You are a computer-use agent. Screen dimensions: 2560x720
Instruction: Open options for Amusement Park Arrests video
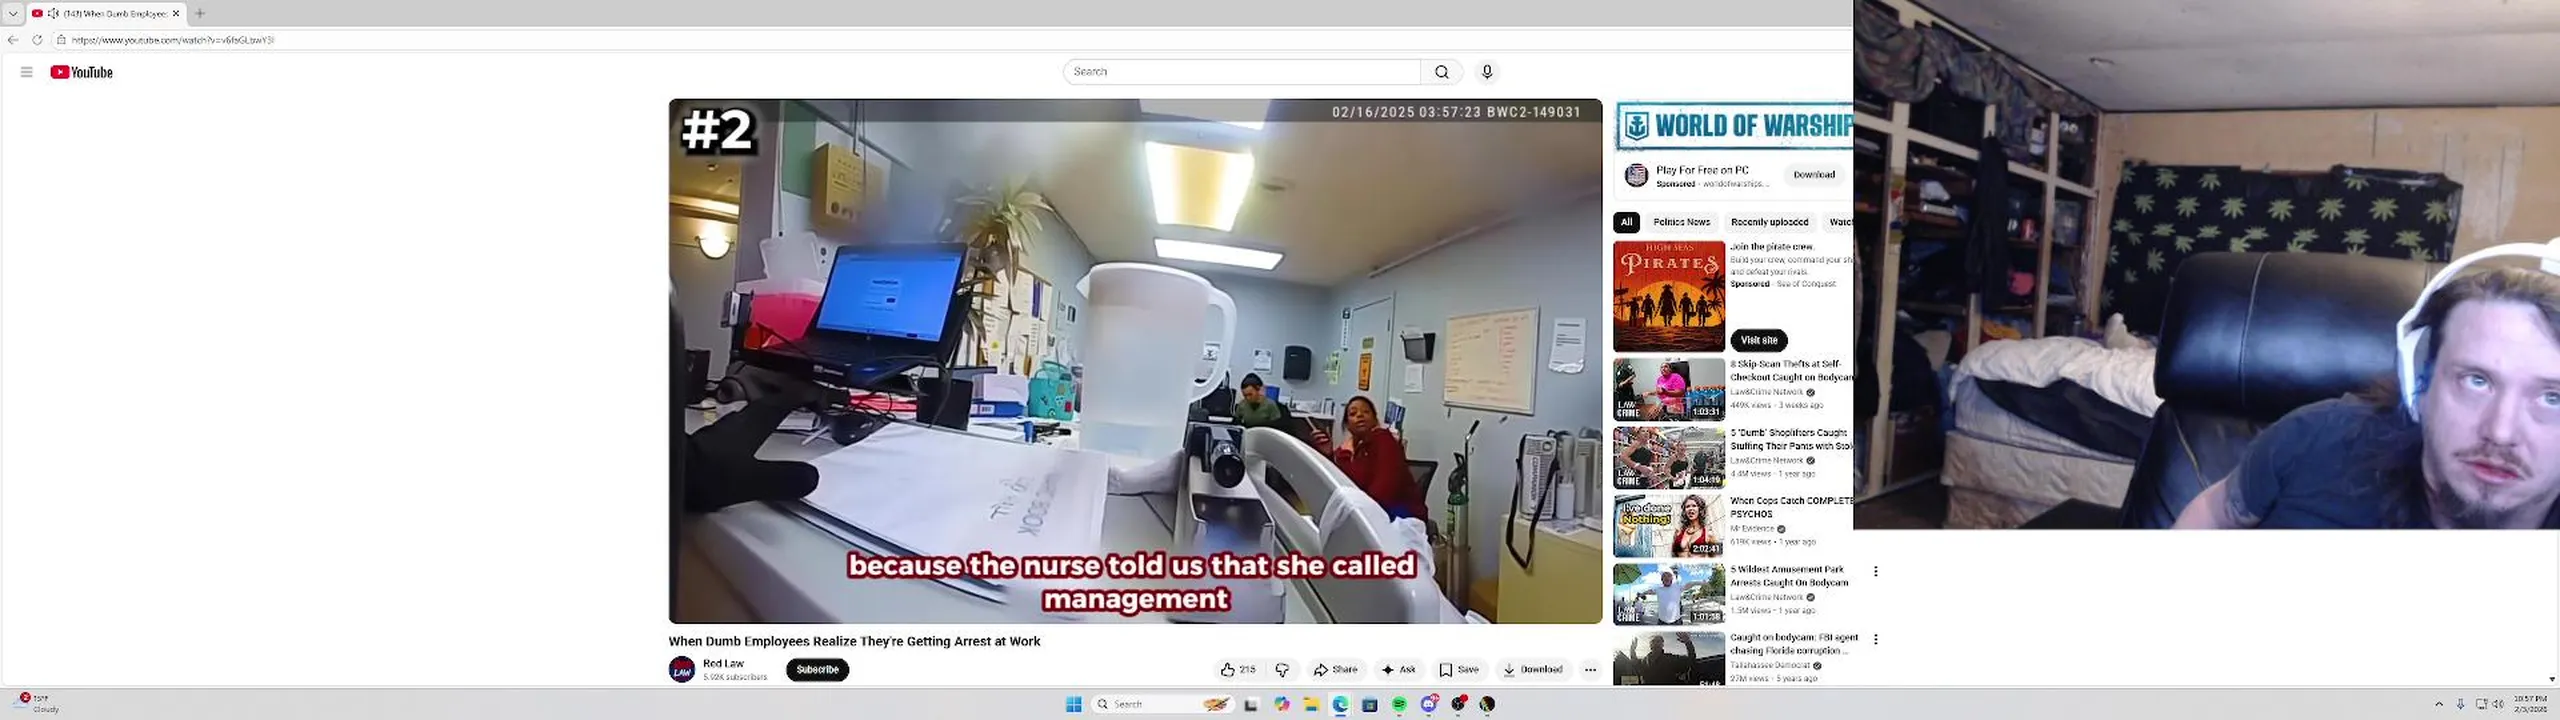click(x=1875, y=571)
